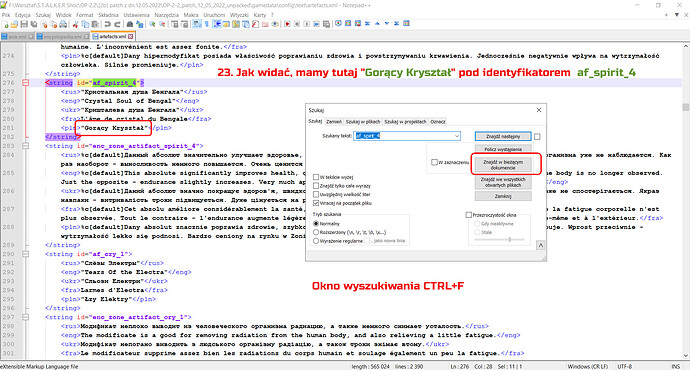Click the Cut scissors toolbar icon
Viewport: 690px width, 370px height.
[x=76, y=24]
